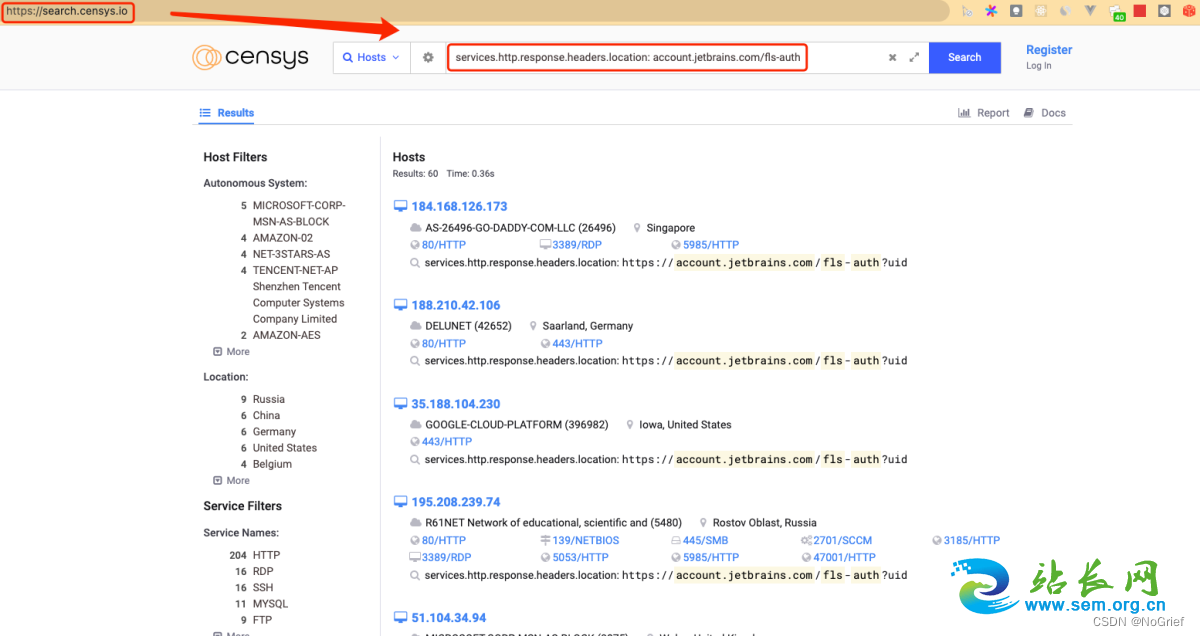Viewport: 1200px width, 636px height.
Task: Open the Docs tab
Action: (x=1044, y=113)
